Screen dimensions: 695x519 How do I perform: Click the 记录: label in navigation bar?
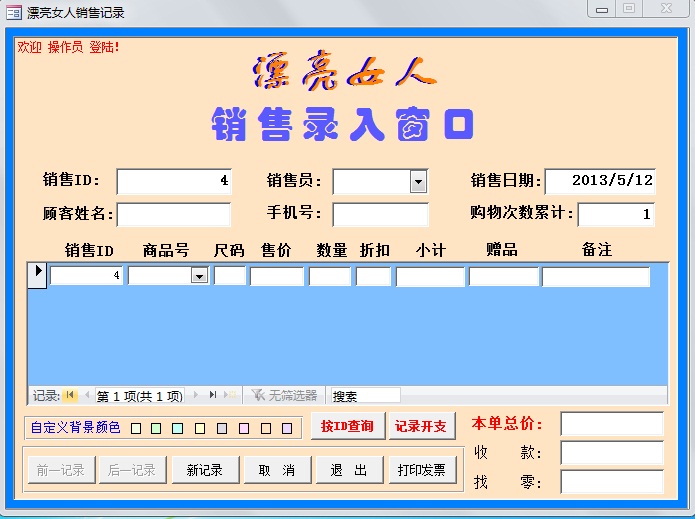tap(46, 395)
